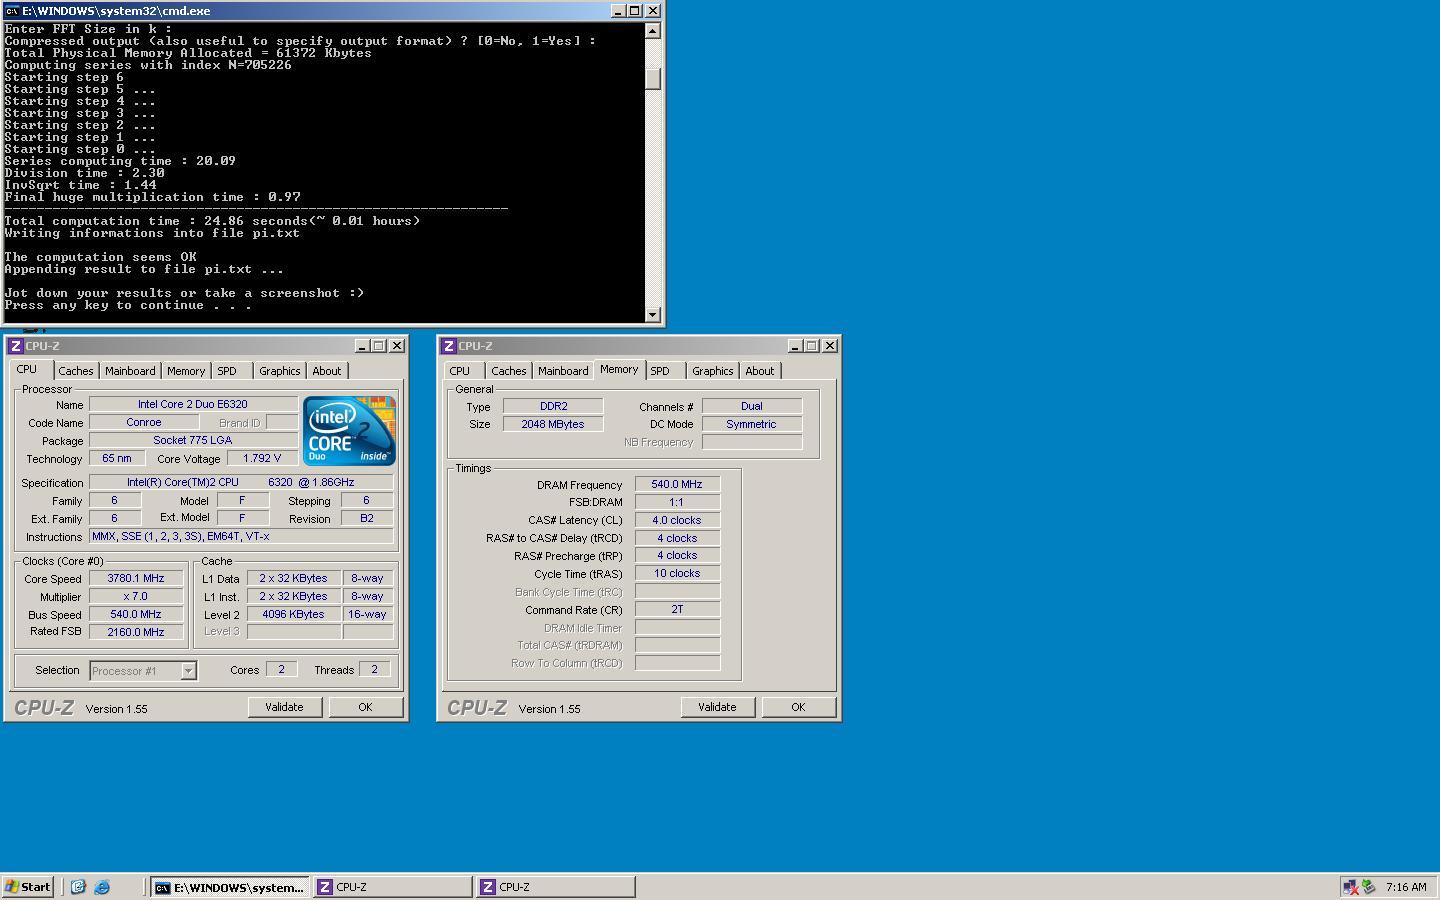Click the disconnected network tray icon

pos(1351,887)
